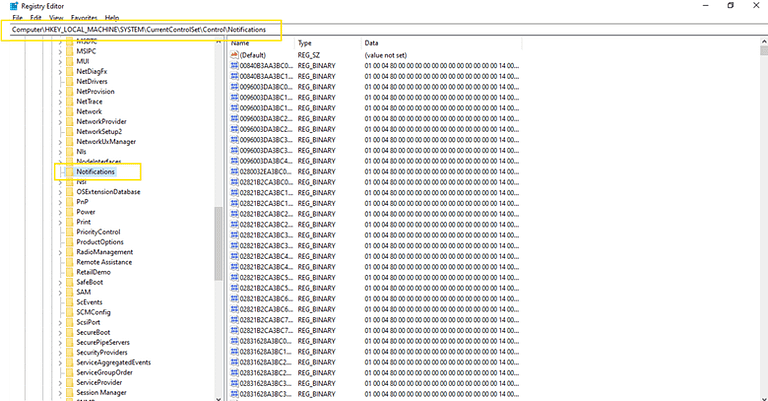
Task: Expand the Session Manager key
Action: 59,392
